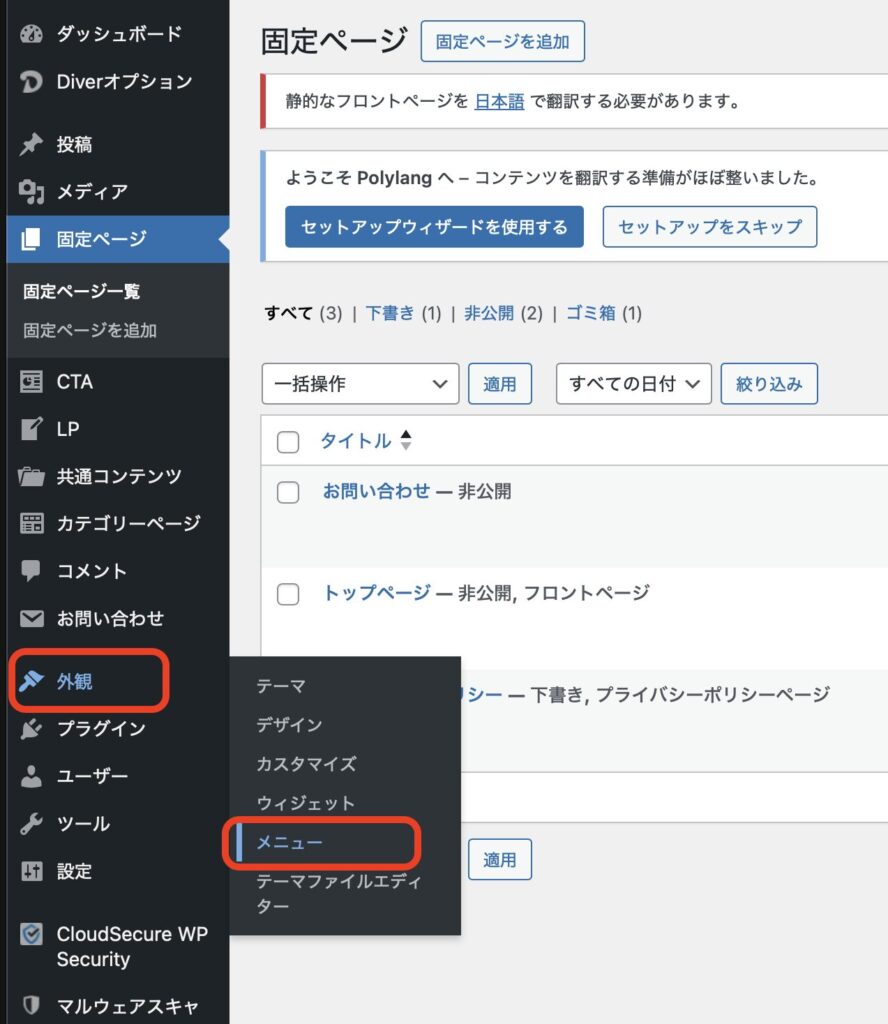The height and width of the screenshot is (1024, 888).
Task: Click the Media library icon
Action: pyautogui.click(x=32, y=192)
